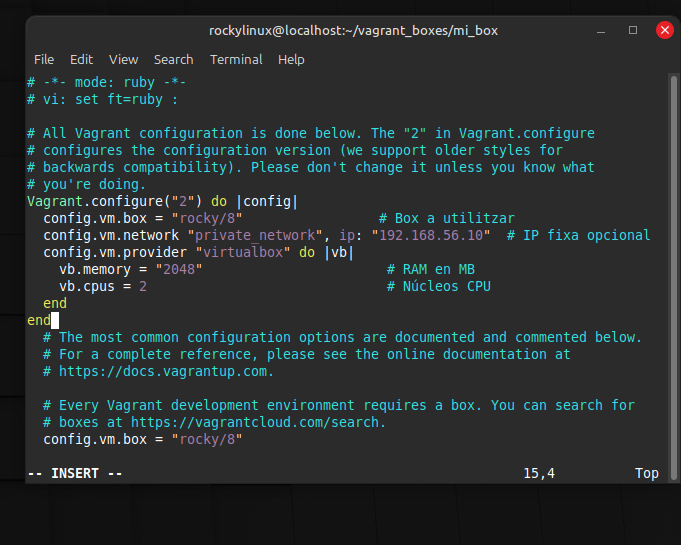681x545 pixels.
Task: Open the Terminal menu
Action: pos(236,60)
